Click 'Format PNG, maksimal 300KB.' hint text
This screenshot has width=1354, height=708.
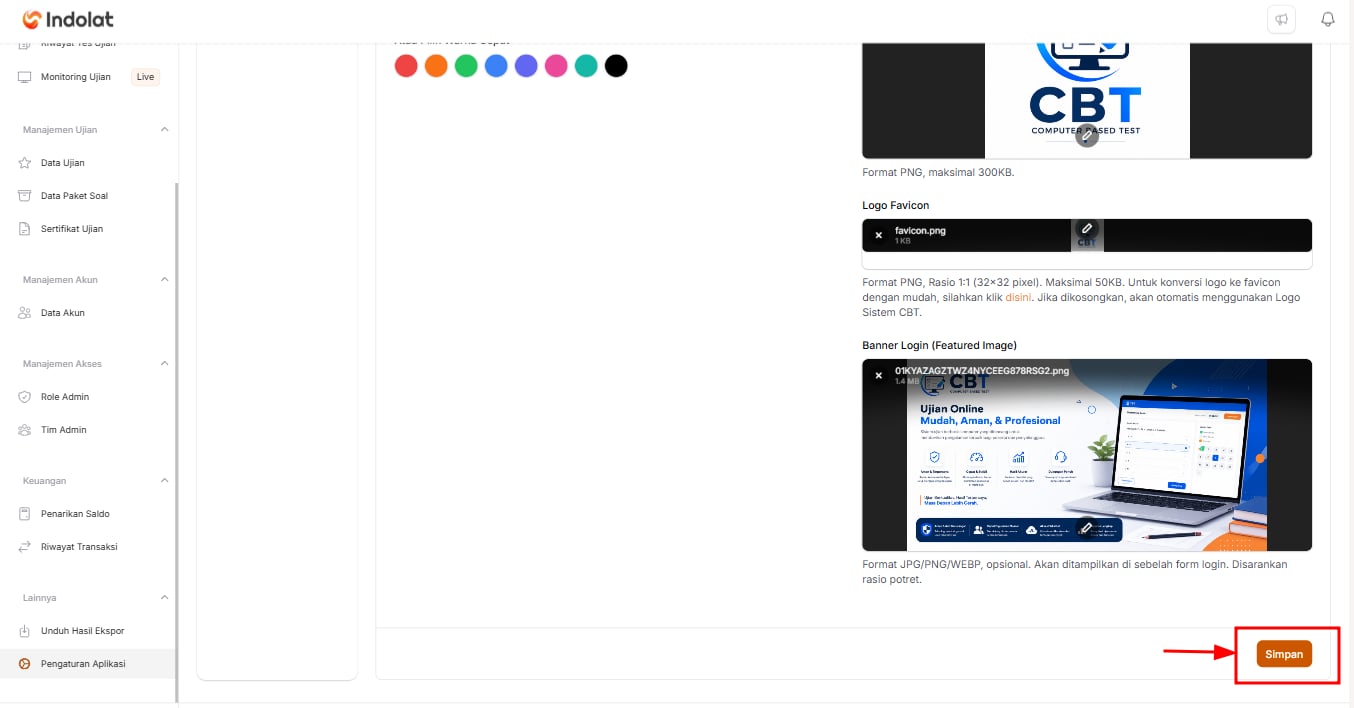coord(938,172)
